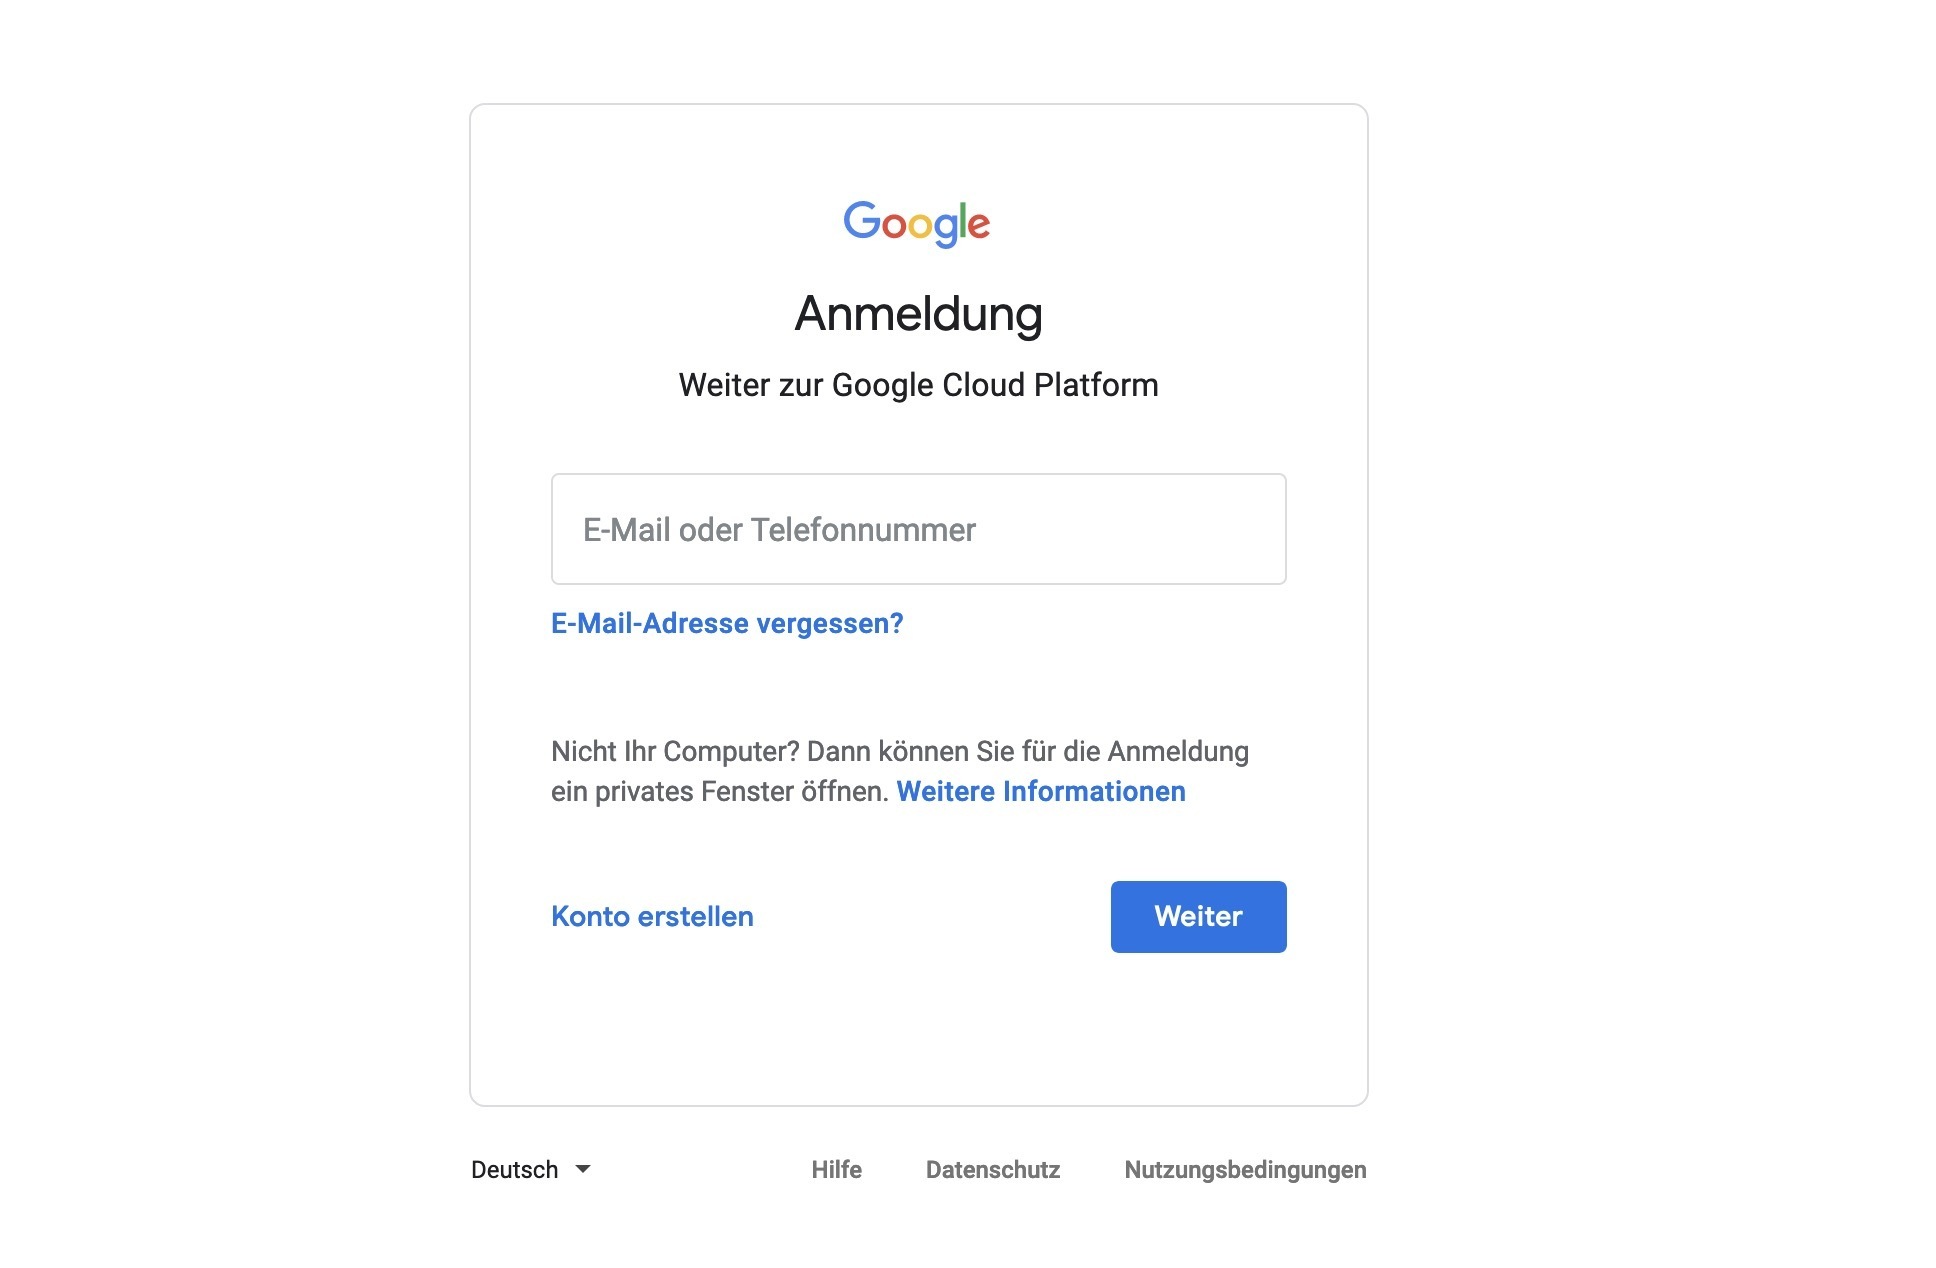Click the blank area inside the sign-in card
Image resolution: width=1936 pixels, height=1268 pixels.
[918, 1030]
